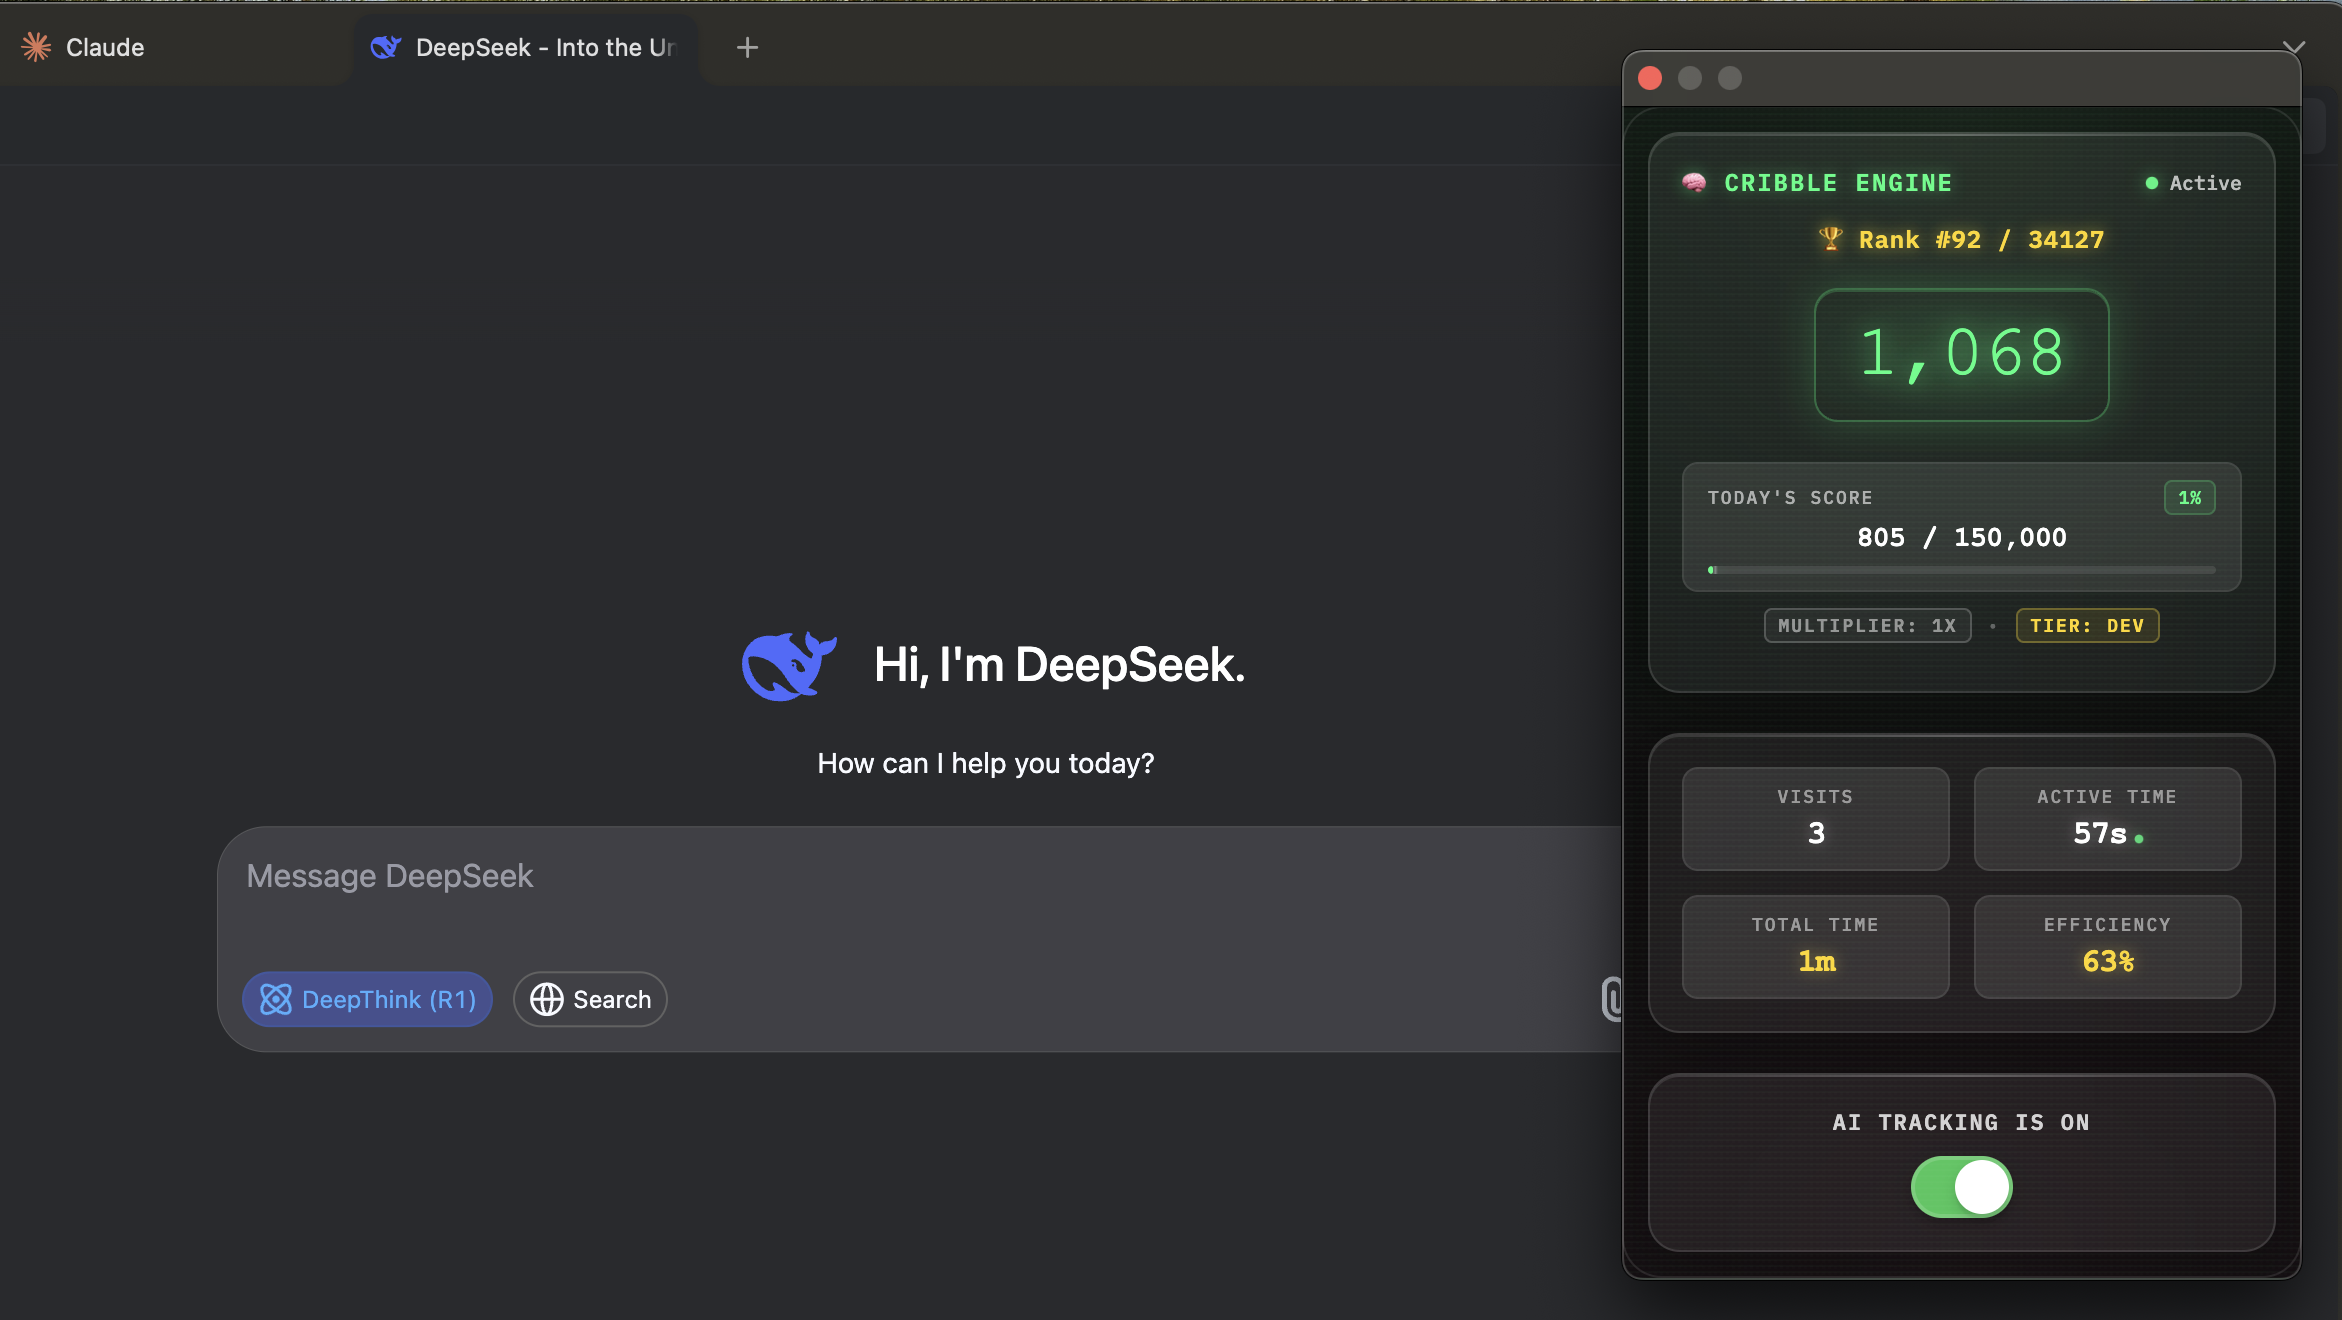Click the large DeepSeek whale logo
The image size is (2342, 1320).
(x=788, y=665)
